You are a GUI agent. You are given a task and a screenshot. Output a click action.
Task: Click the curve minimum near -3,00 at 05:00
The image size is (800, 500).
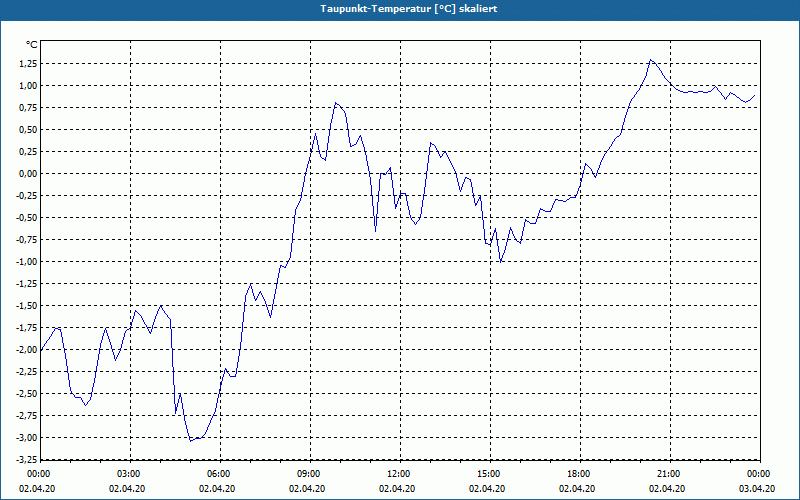click(190, 441)
